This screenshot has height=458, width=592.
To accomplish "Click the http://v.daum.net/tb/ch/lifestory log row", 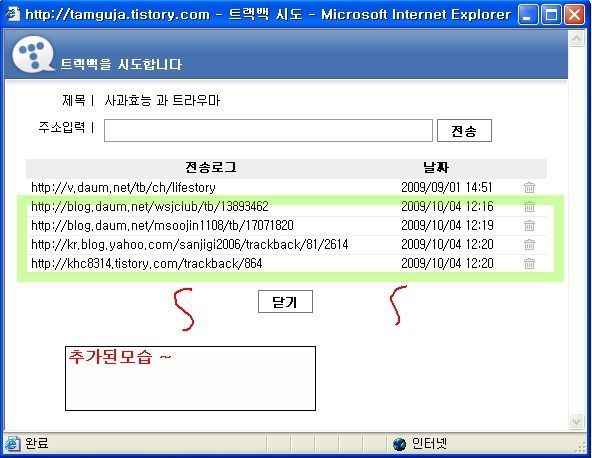I will pos(287,188).
